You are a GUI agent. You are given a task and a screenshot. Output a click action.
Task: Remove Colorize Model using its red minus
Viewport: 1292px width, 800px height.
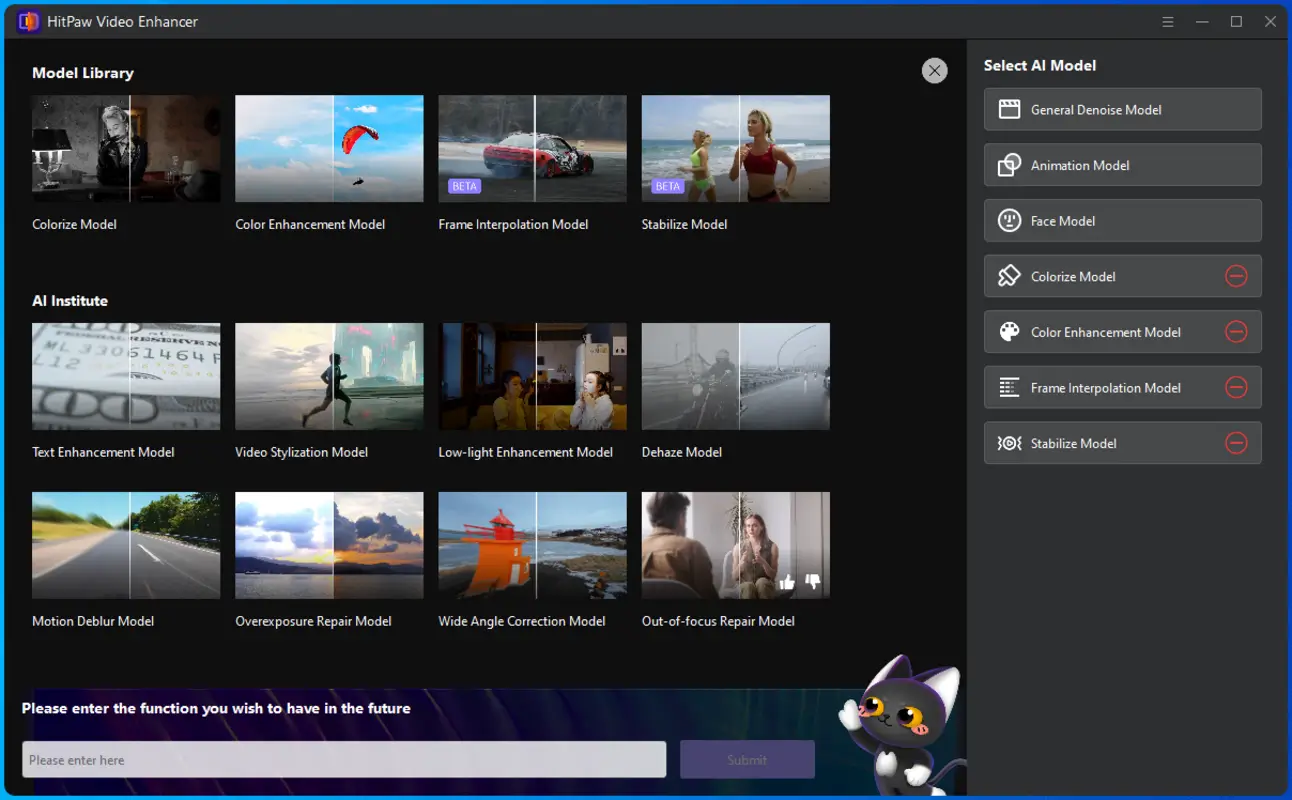(x=1237, y=276)
